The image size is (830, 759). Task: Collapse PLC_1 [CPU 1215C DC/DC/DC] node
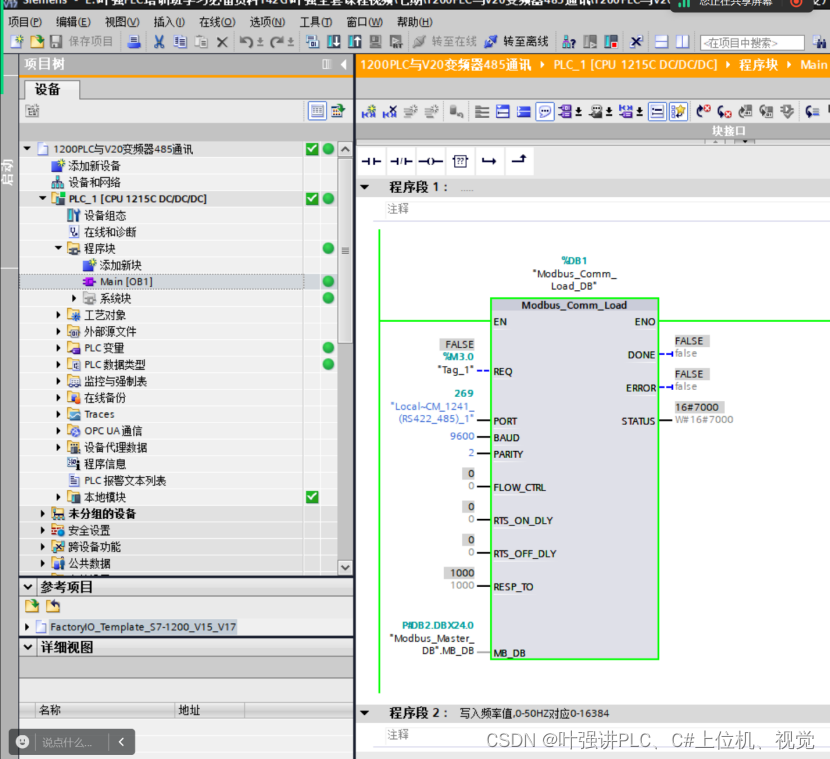[43, 198]
